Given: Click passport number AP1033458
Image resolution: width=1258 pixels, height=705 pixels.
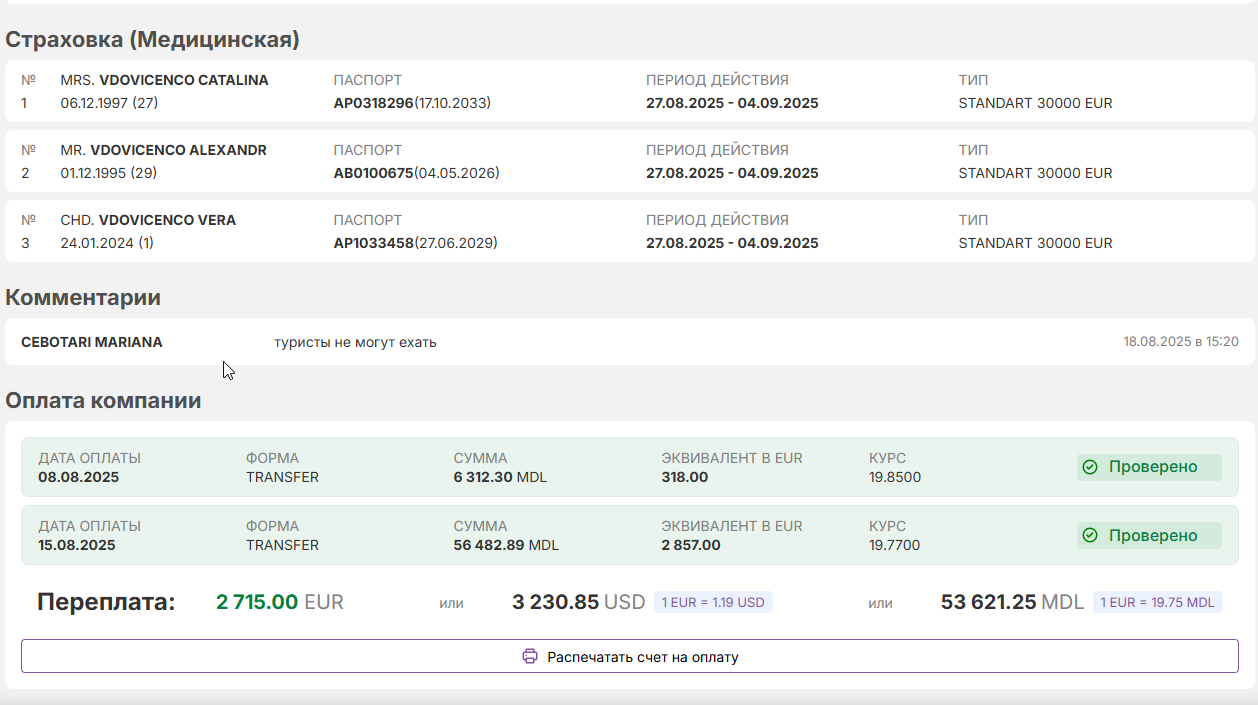Looking at the screenshot, I should pyautogui.click(x=373, y=243).
